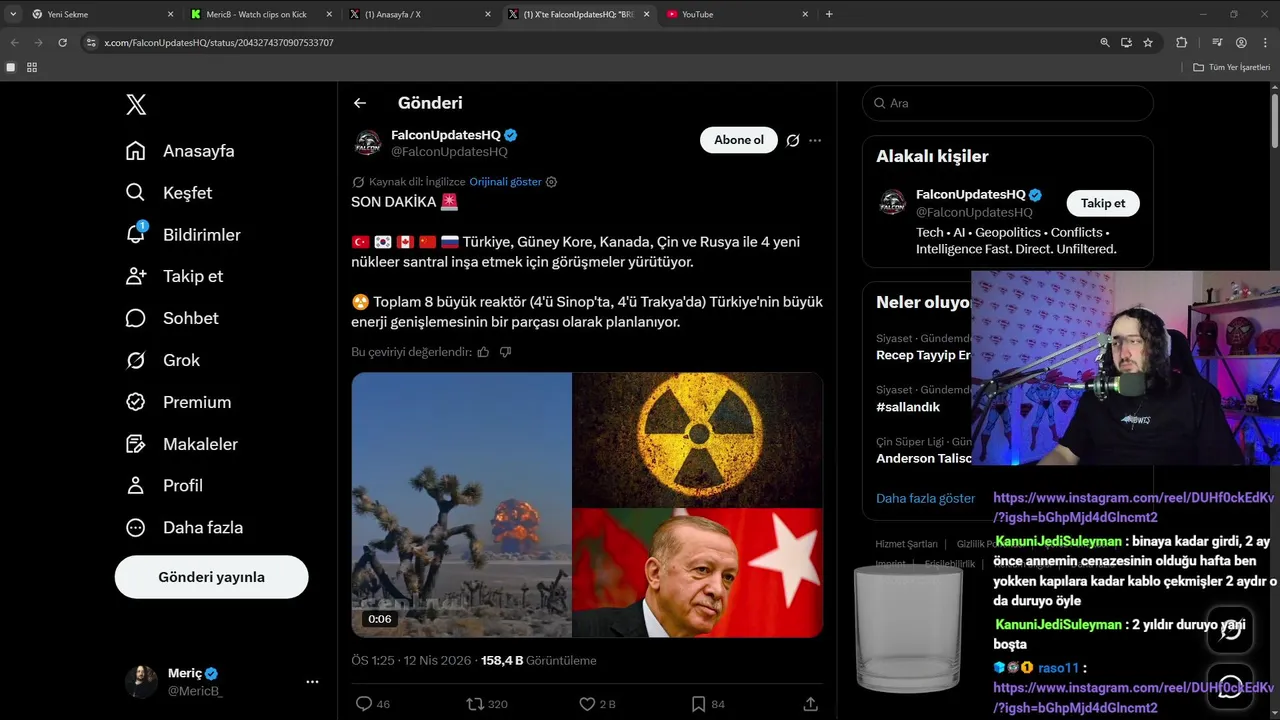
Task: Go back with arrow beside Gönderi
Action: pyautogui.click(x=360, y=103)
